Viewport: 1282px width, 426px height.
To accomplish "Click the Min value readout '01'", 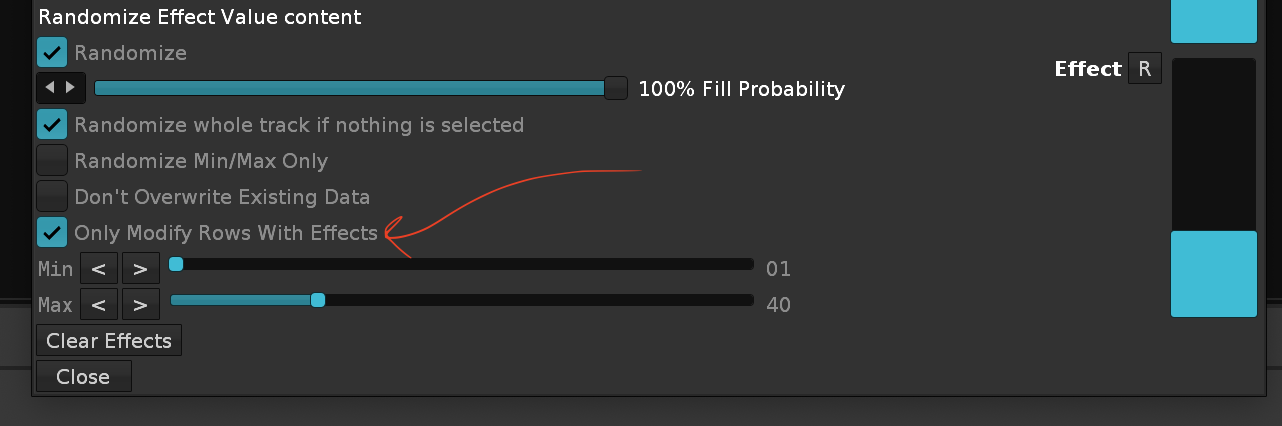I will 778,268.
